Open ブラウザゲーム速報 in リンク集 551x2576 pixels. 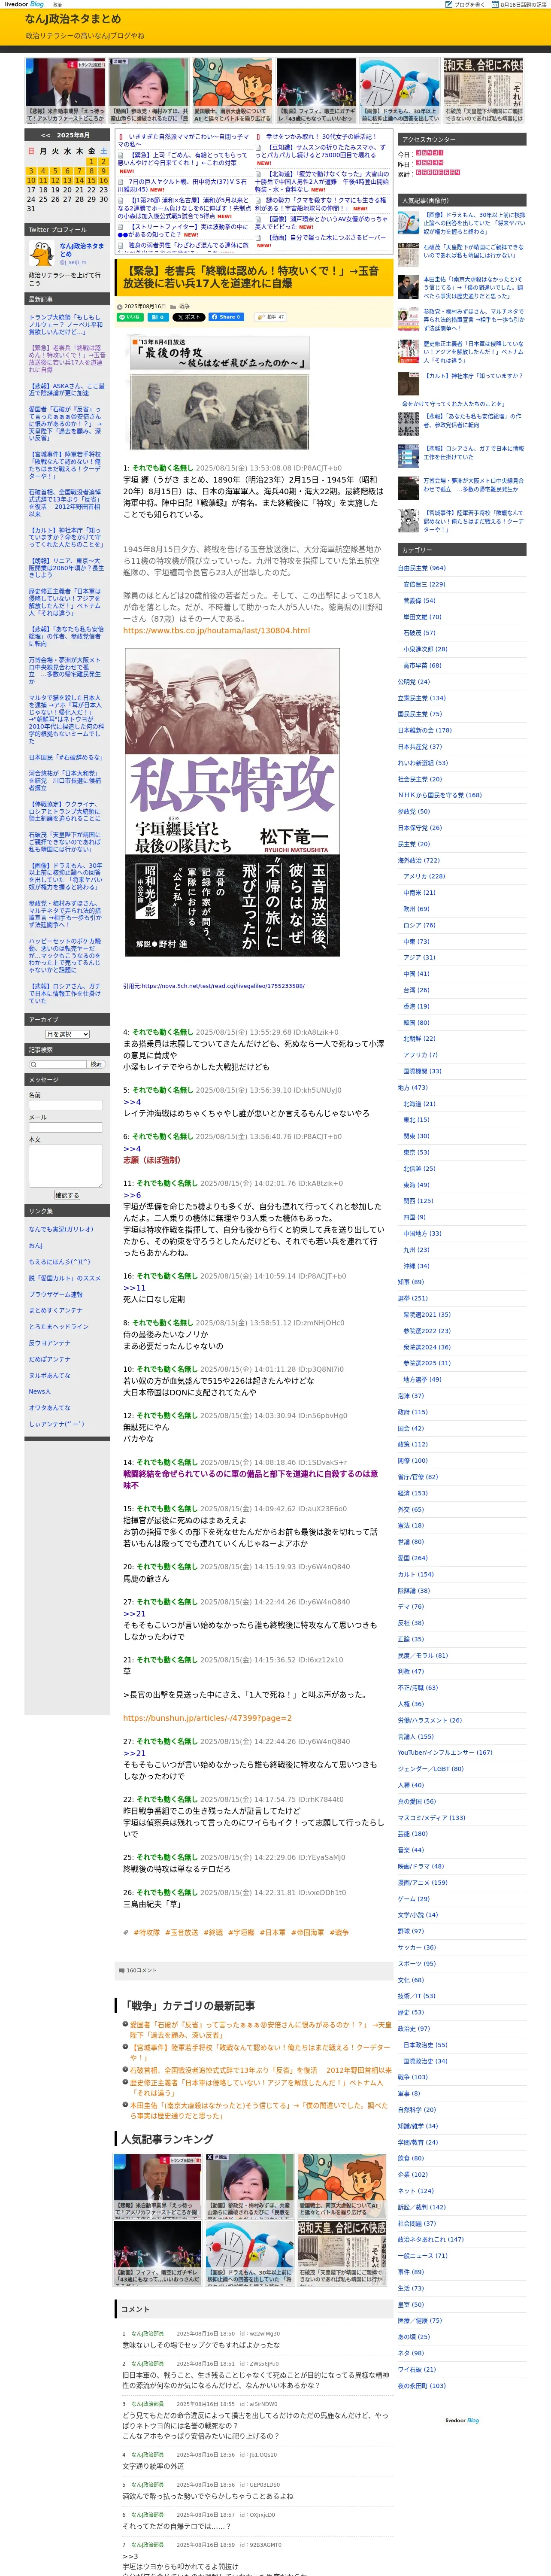pyautogui.click(x=56, y=1294)
